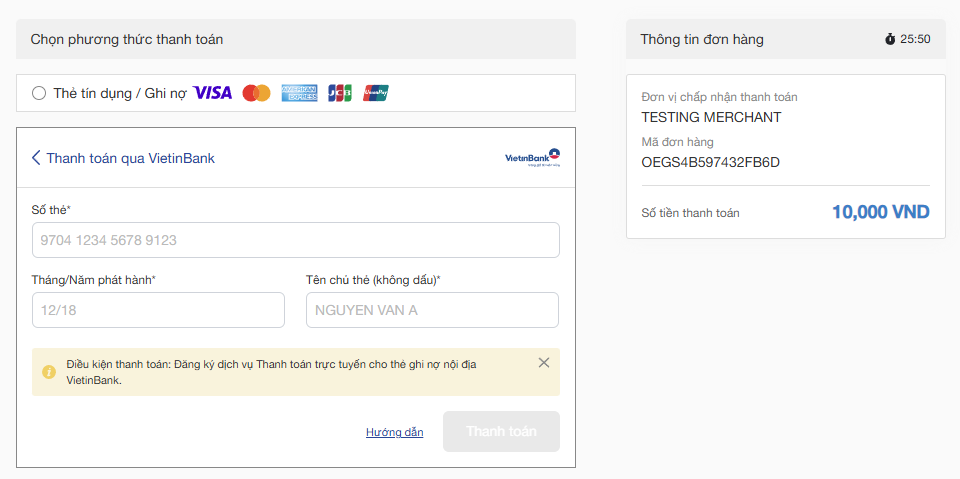Open the Hướng dẫn guide link
Image resolution: width=960 pixels, height=479 pixels.
coord(394,432)
